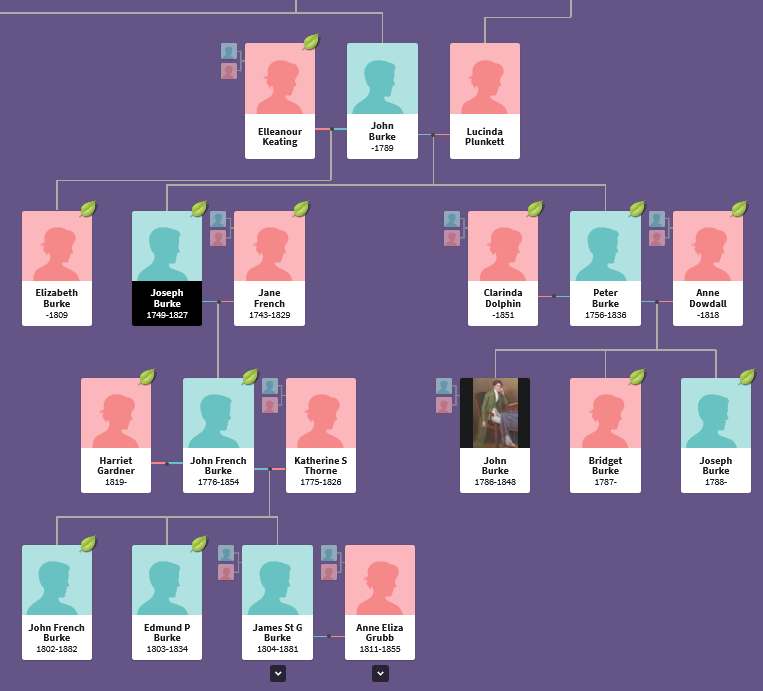
Task: Expand arrow below Anne Eliza Grubb
Action: (x=380, y=674)
